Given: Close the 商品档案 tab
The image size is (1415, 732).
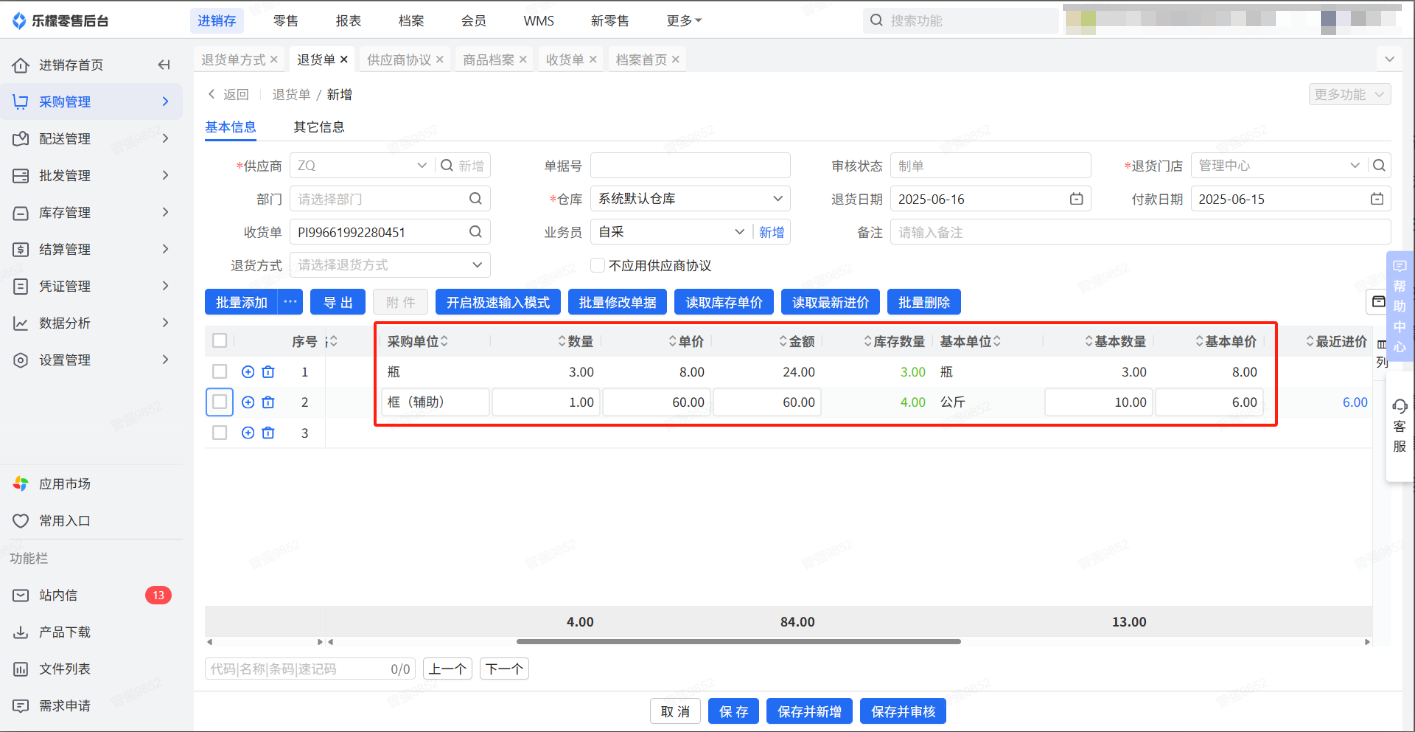Looking at the screenshot, I should 523,60.
